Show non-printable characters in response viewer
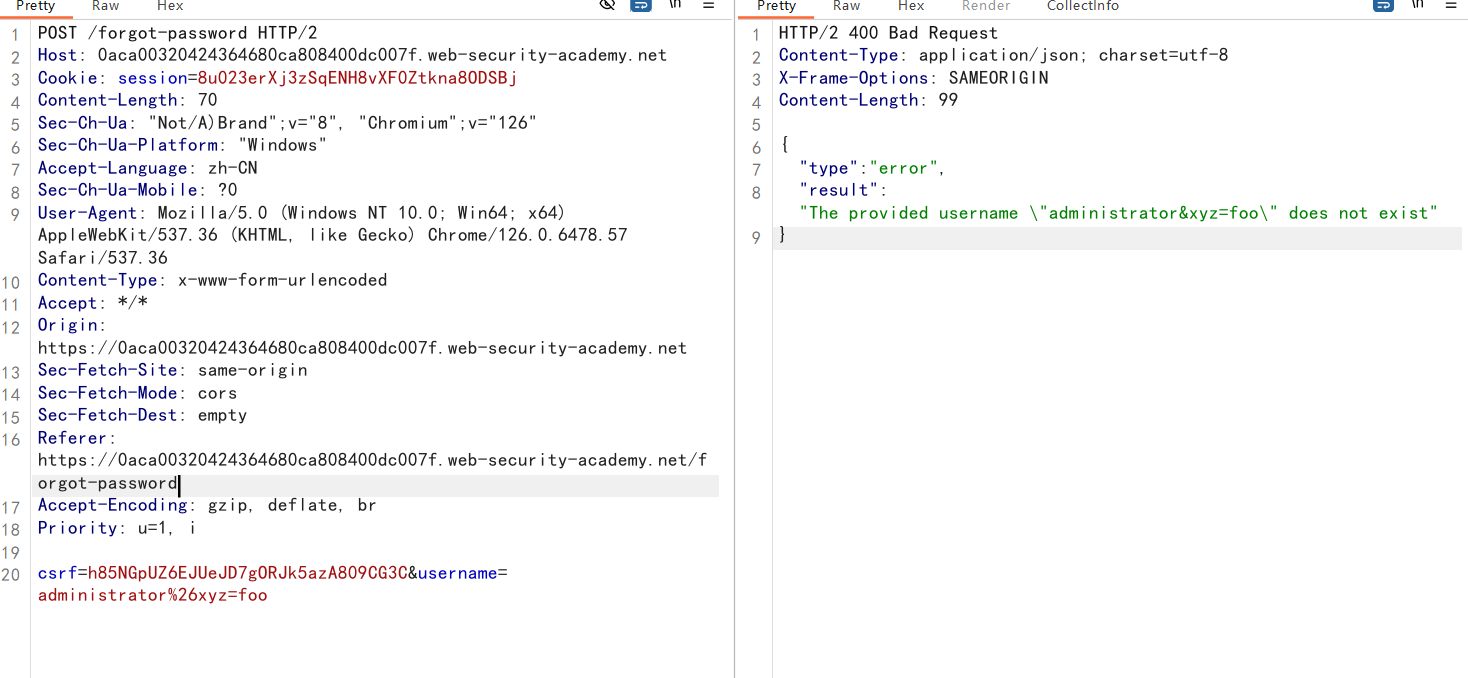Image resolution: width=1468 pixels, height=678 pixels. [1417, 5]
